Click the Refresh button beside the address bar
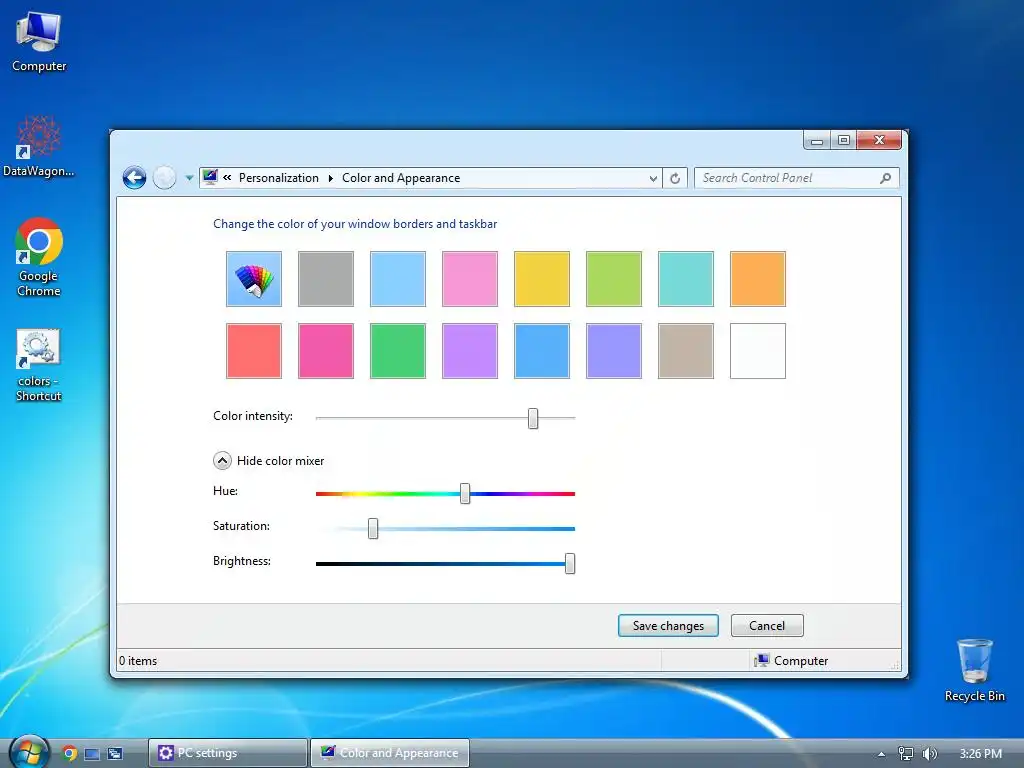Screen dimensions: 1024x768 pyautogui.click(x=675, y=178)
